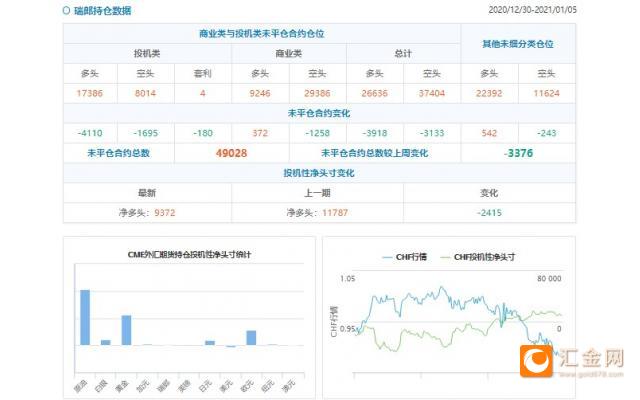Click the 最新 column header
The image size is (640, 400).
(x=147, y=193)
